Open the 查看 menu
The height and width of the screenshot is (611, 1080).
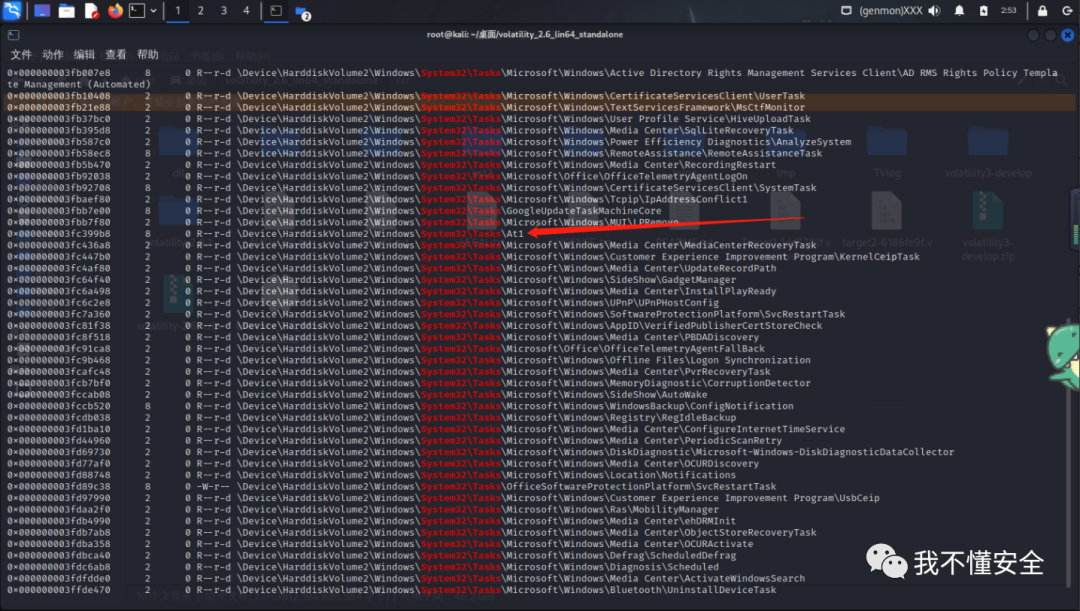coord(116,54)
